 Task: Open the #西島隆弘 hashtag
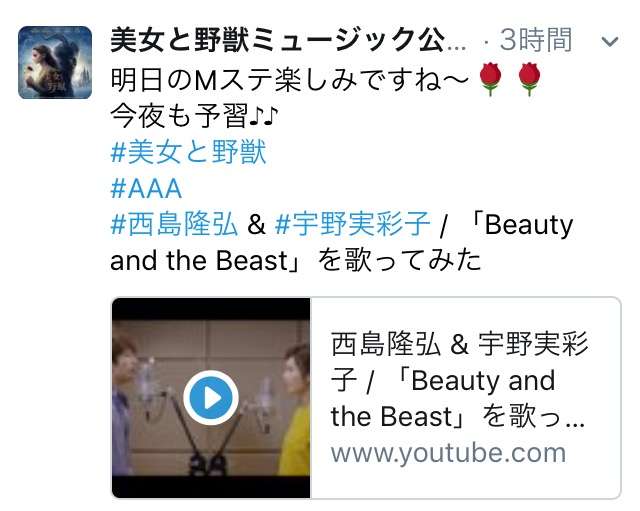click(x=174, y=224)
